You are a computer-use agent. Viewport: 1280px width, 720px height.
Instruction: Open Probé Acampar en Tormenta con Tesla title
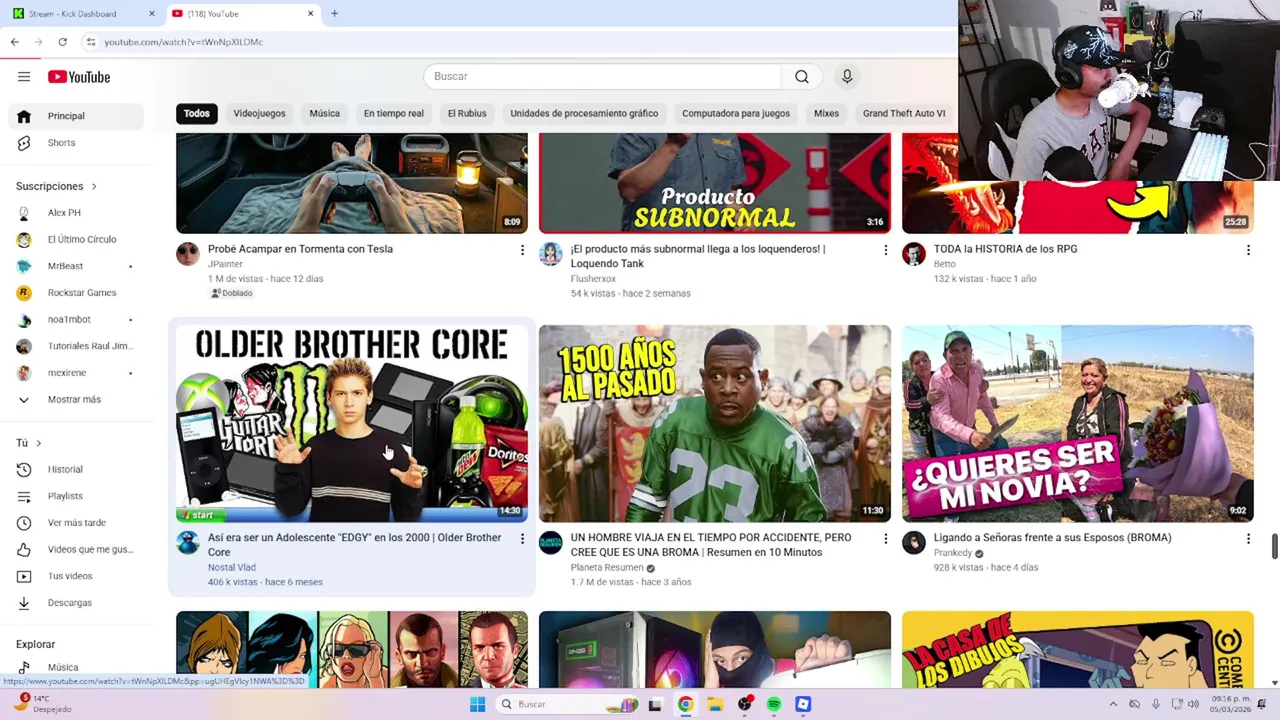click(300, 249)
